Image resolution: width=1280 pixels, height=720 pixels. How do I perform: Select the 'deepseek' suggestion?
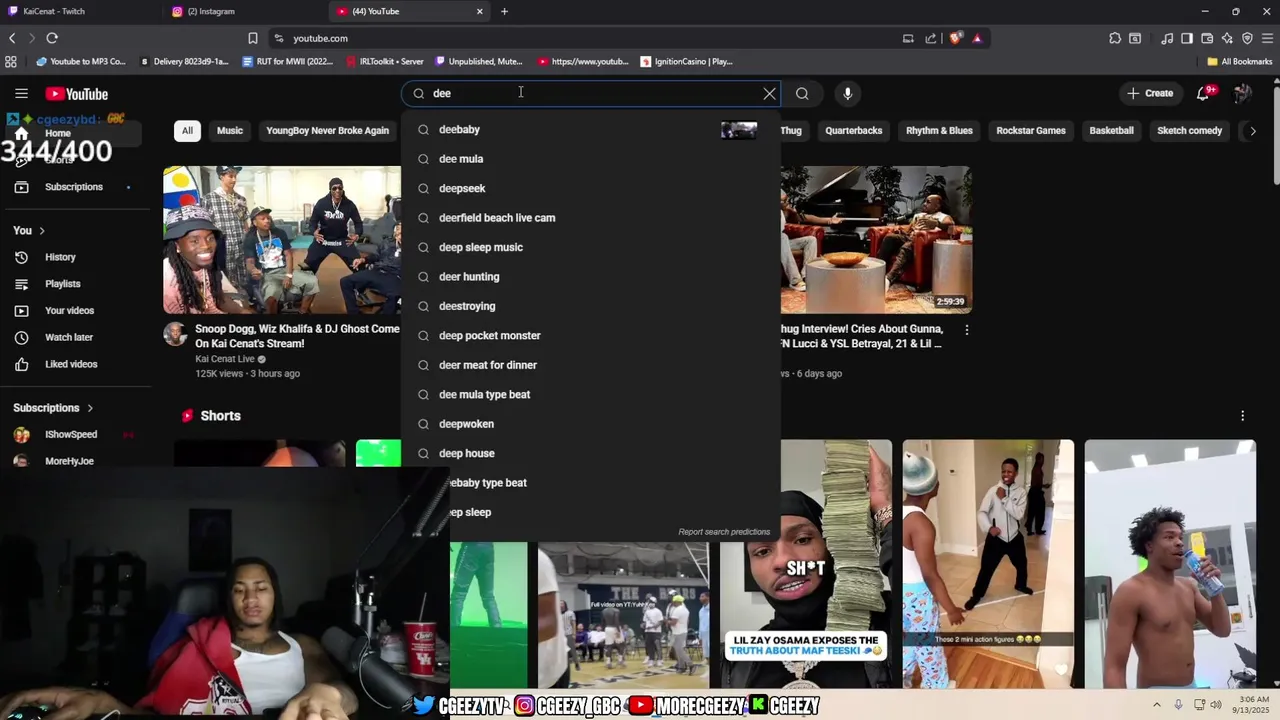pyautogui.click(x=590, y=188)
